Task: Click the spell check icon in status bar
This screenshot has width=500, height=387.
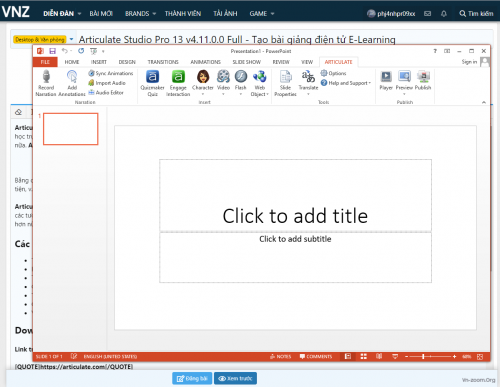Action: (x=74, y=356)
